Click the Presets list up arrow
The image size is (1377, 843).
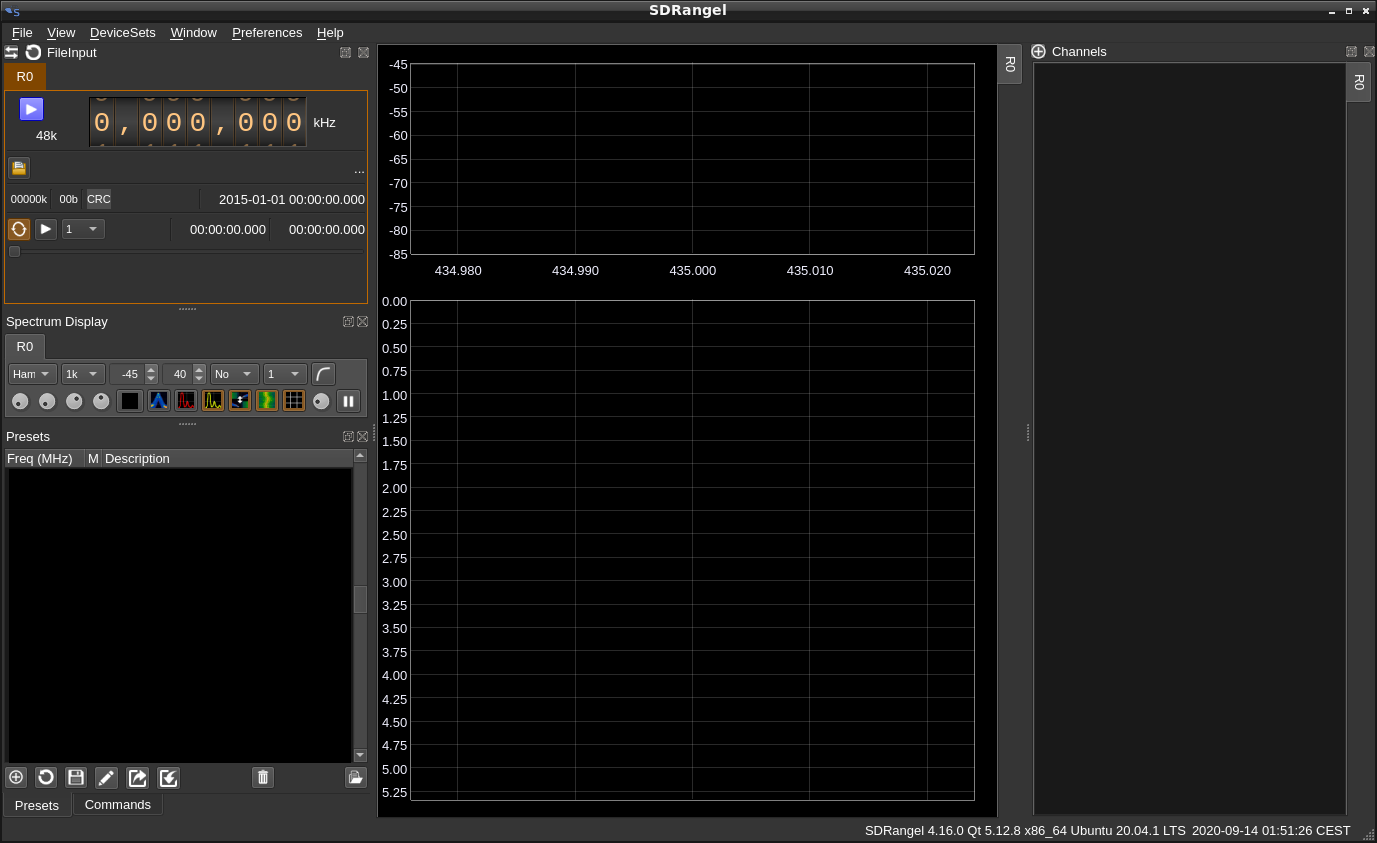360,456
